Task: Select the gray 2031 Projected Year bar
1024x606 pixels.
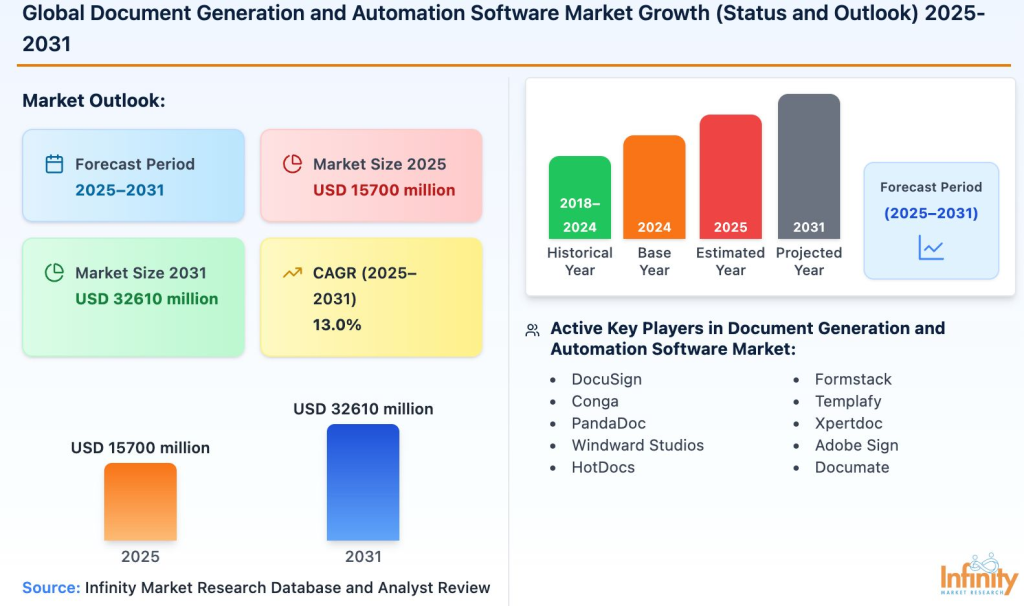Action: click(x=808, y=167)
